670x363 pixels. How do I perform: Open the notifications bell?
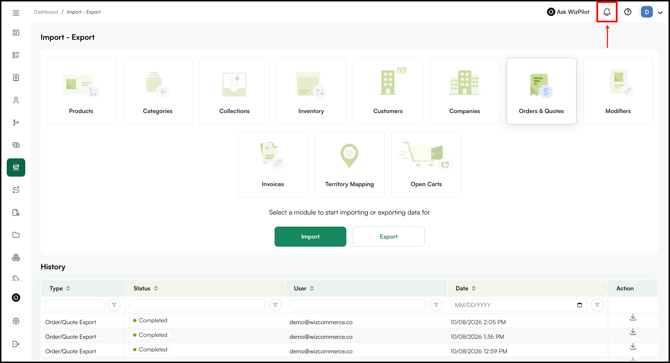pos(607,12)
